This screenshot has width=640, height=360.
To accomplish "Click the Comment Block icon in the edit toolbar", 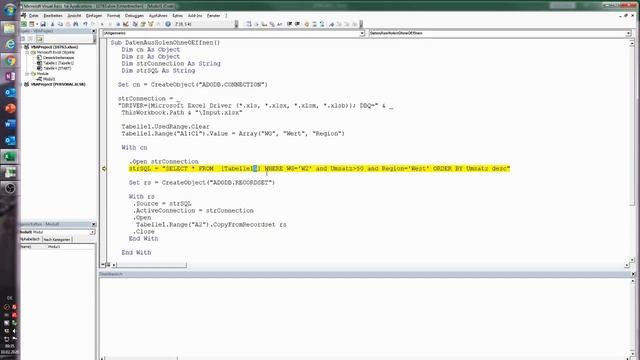I will click(x=314, y=24).
